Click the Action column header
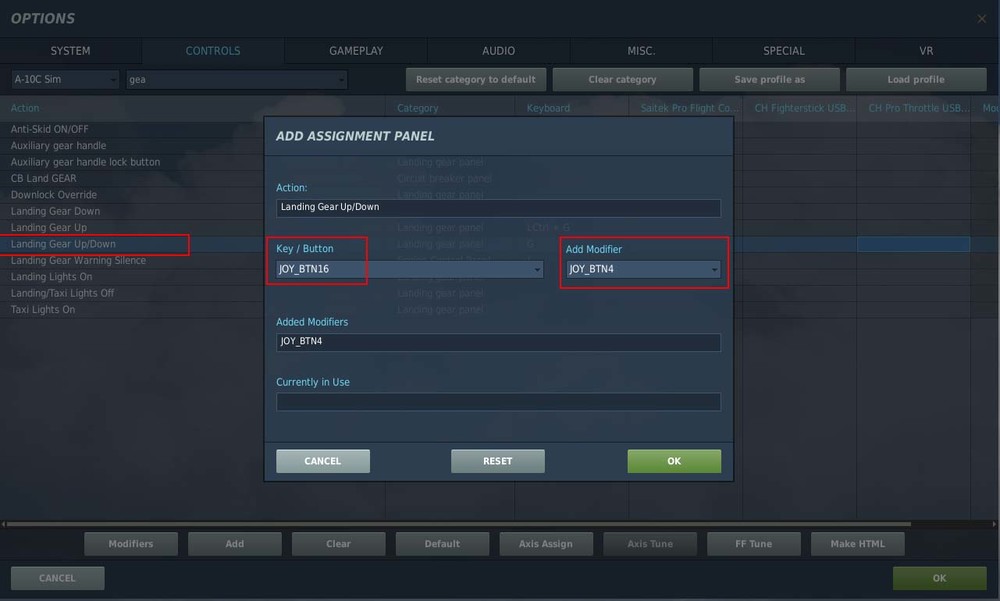 click(x=193, y=108)
